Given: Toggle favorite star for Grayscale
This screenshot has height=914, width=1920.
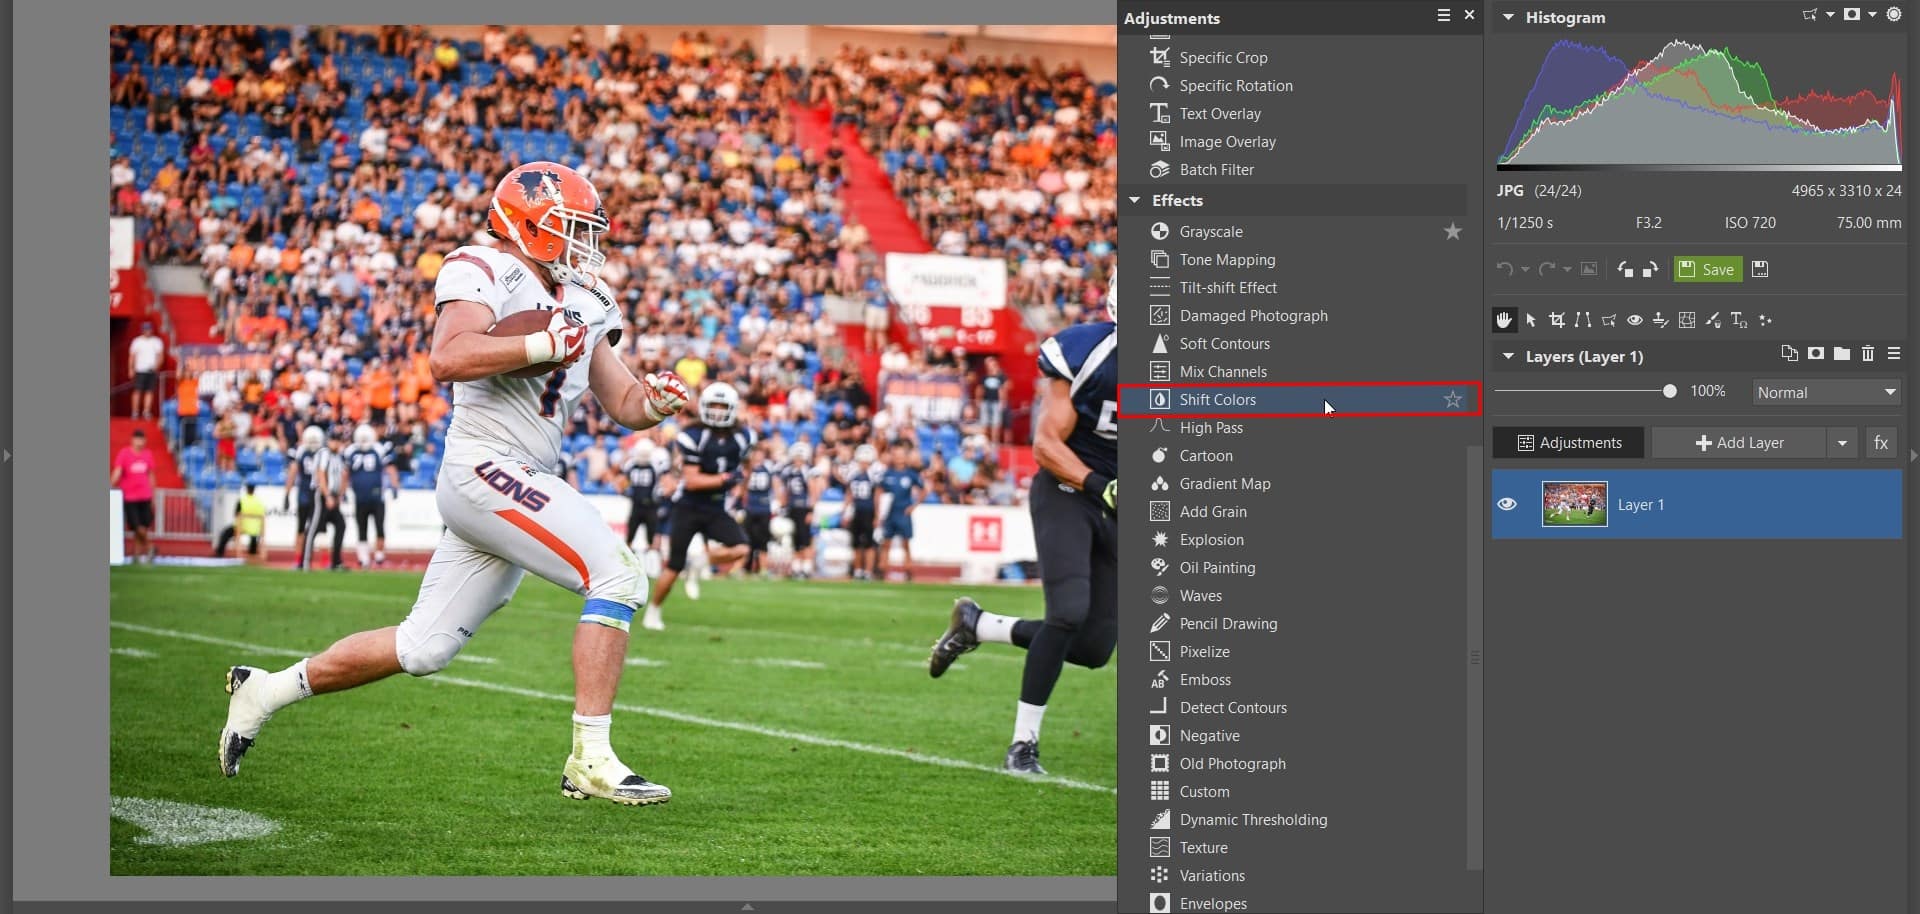Looking at the screenshot, I should point(1453,232).
